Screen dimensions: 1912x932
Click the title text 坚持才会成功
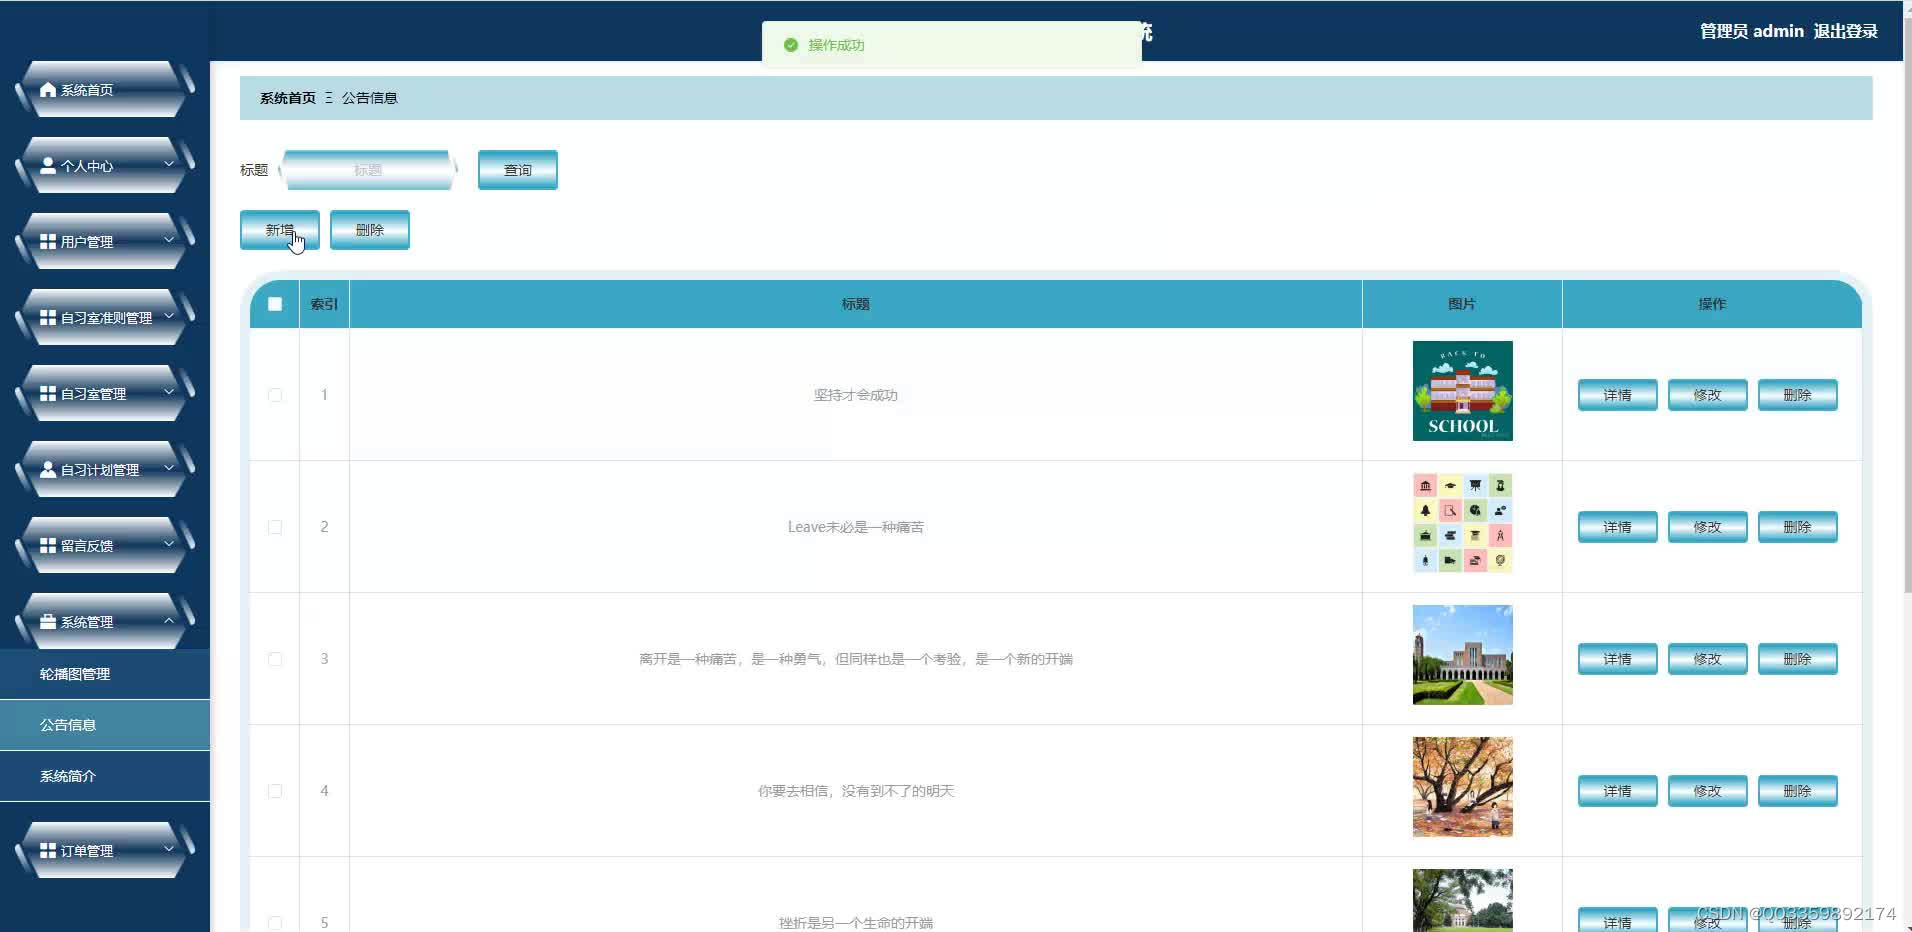tap(856, 395)
